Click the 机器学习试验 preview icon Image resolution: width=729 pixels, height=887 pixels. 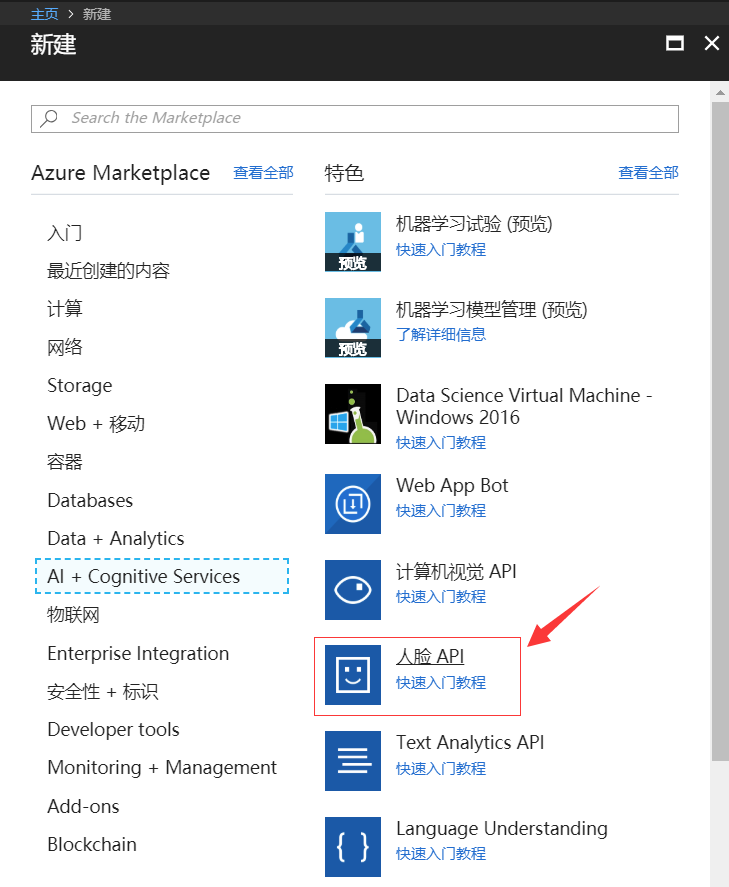click(352, 242)
